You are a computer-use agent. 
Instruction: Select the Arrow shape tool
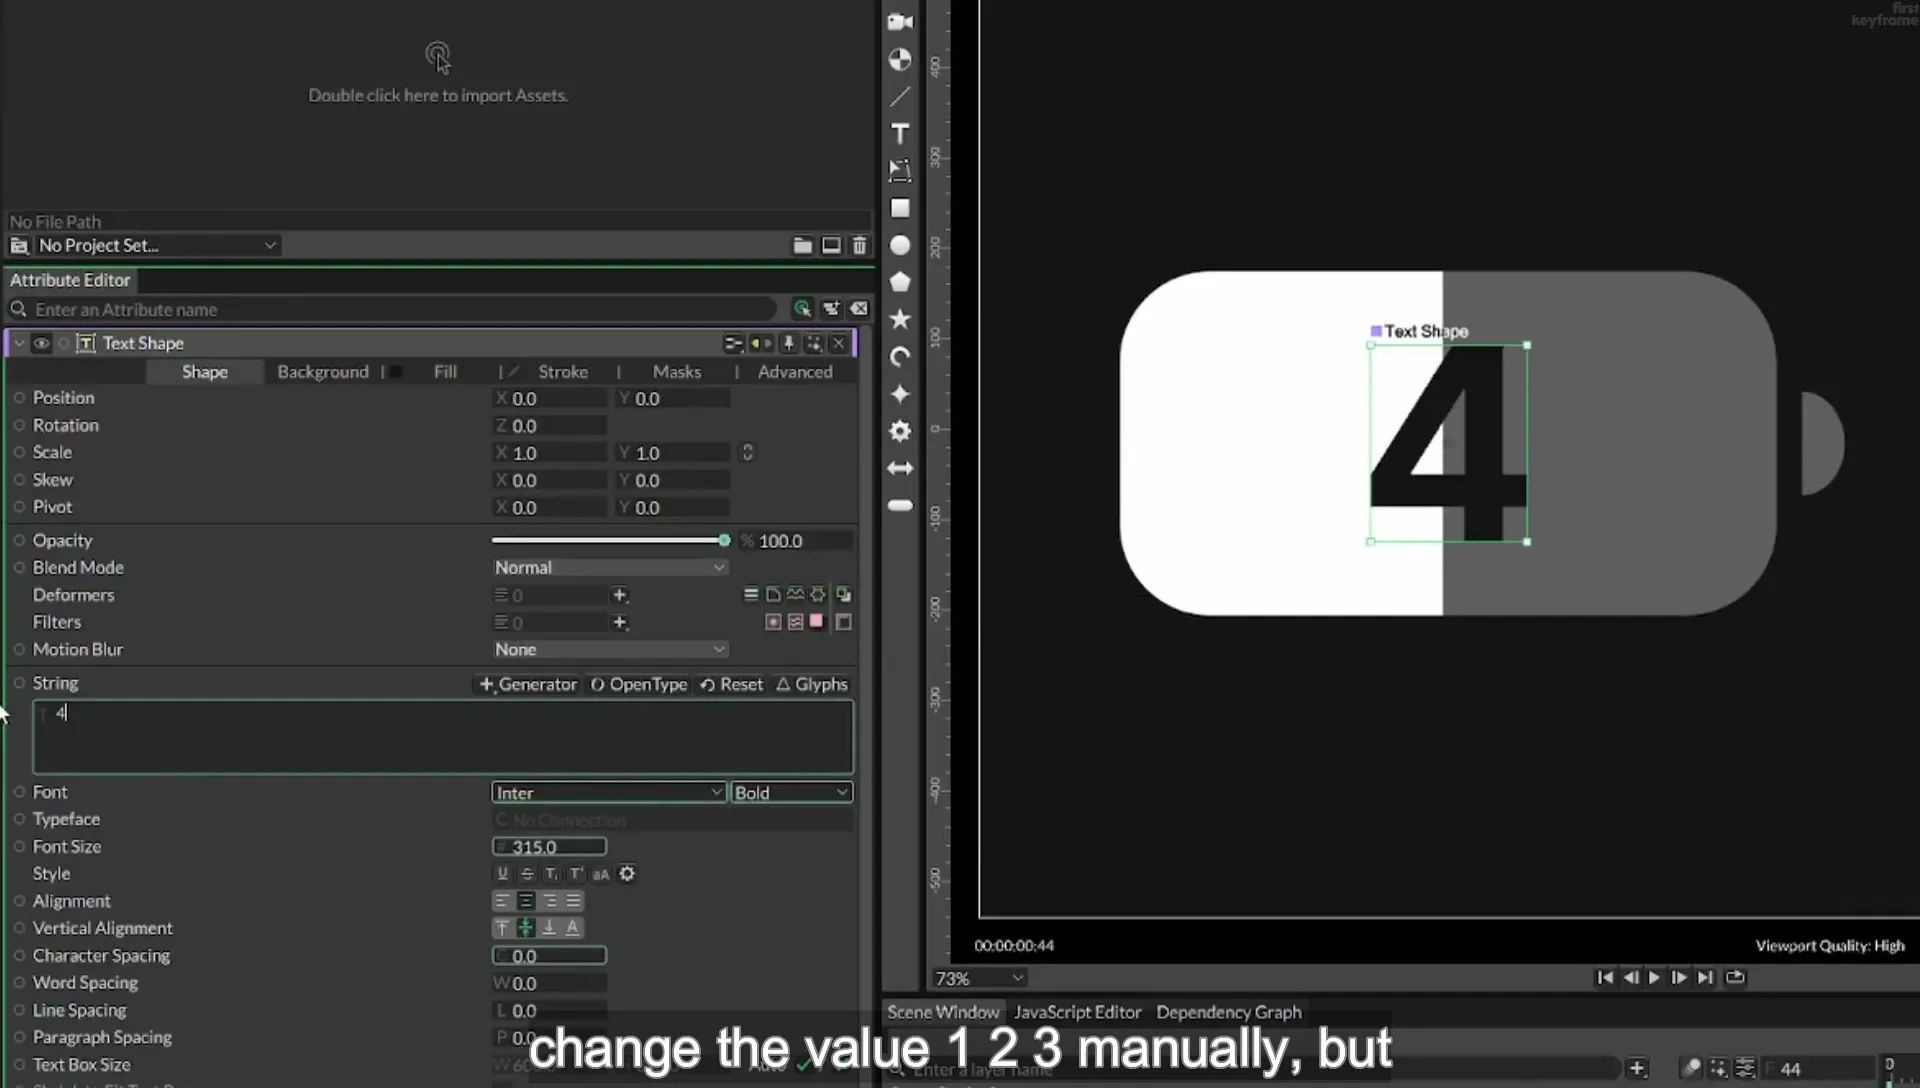pyautogui.click(x=900, y=468)
